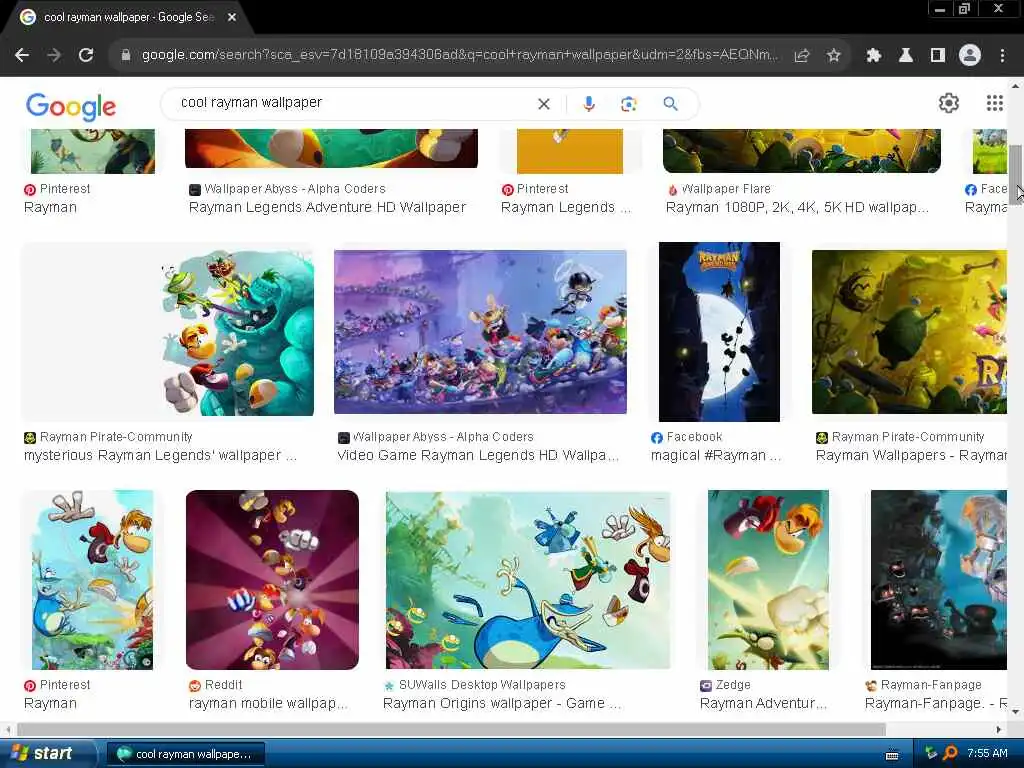This screenshot has width=1024, height=768.
Task: View the teal monster Rayman Legends thumbnail
Action: coord(168,332)
